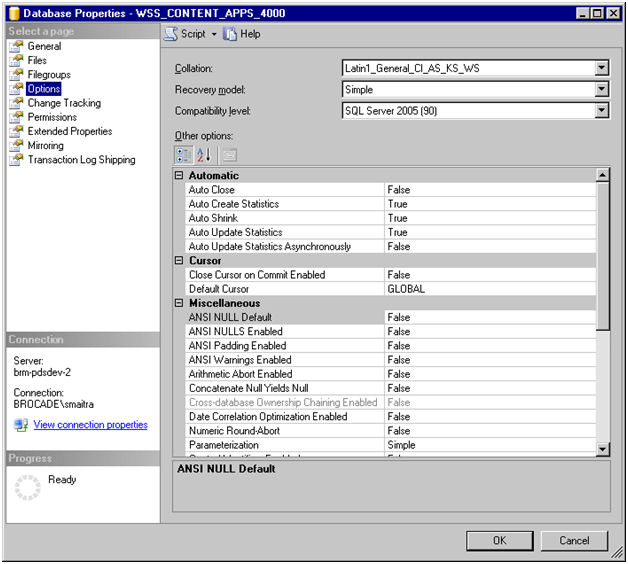Click View connection properties link

90,425
